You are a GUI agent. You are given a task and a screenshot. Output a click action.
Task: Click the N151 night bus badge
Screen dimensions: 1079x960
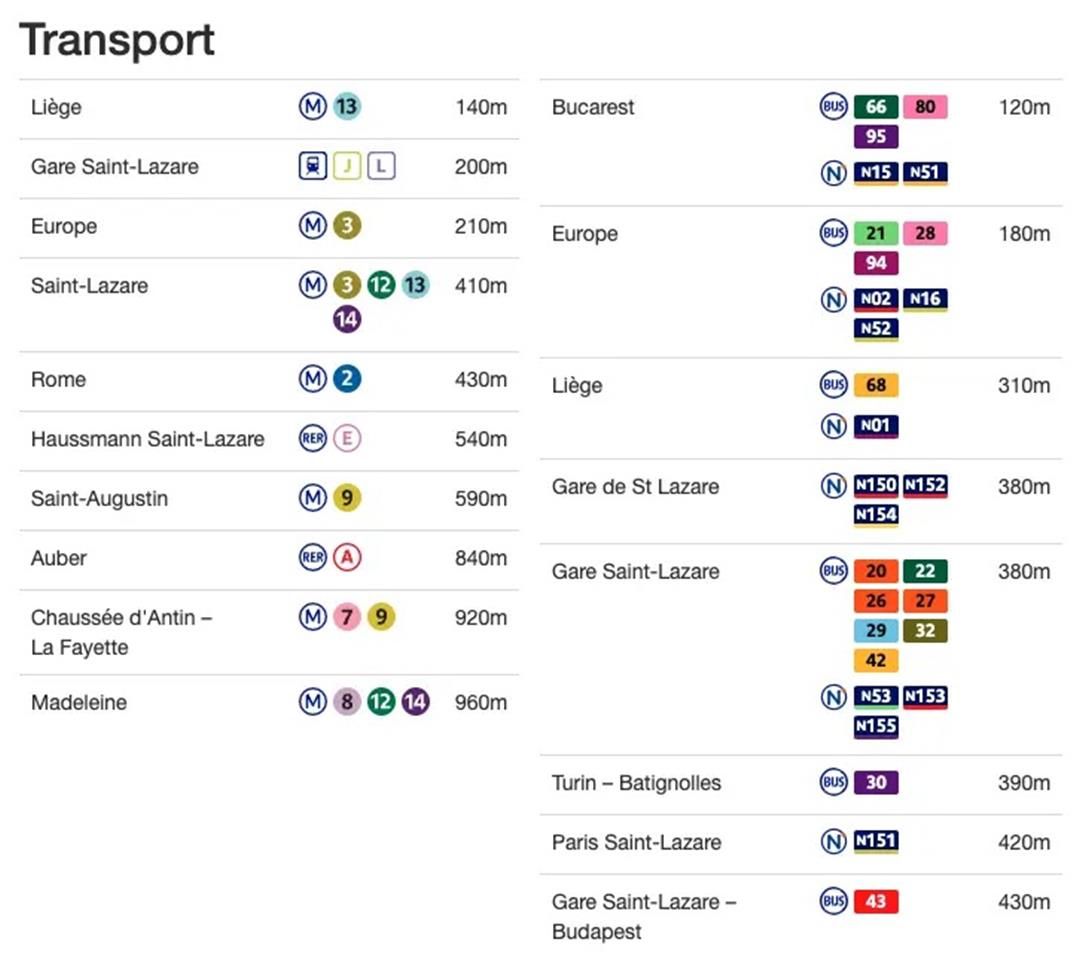(876, 842)
